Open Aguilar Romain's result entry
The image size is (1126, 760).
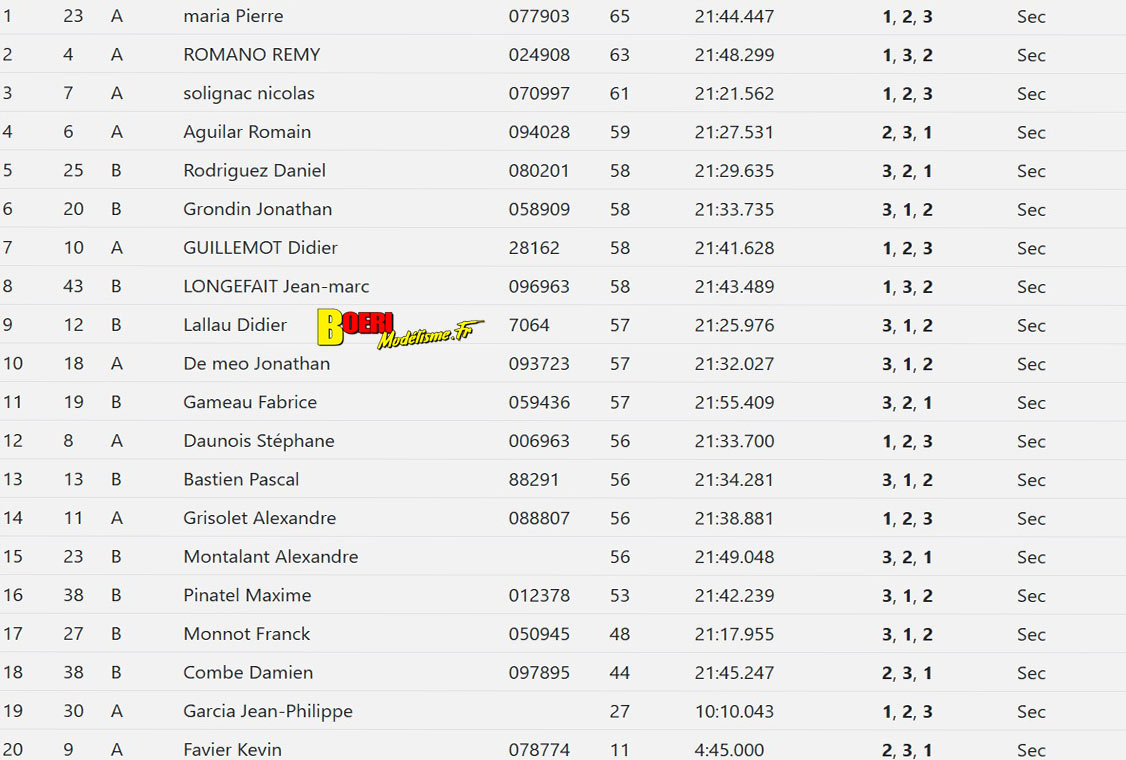247,132
